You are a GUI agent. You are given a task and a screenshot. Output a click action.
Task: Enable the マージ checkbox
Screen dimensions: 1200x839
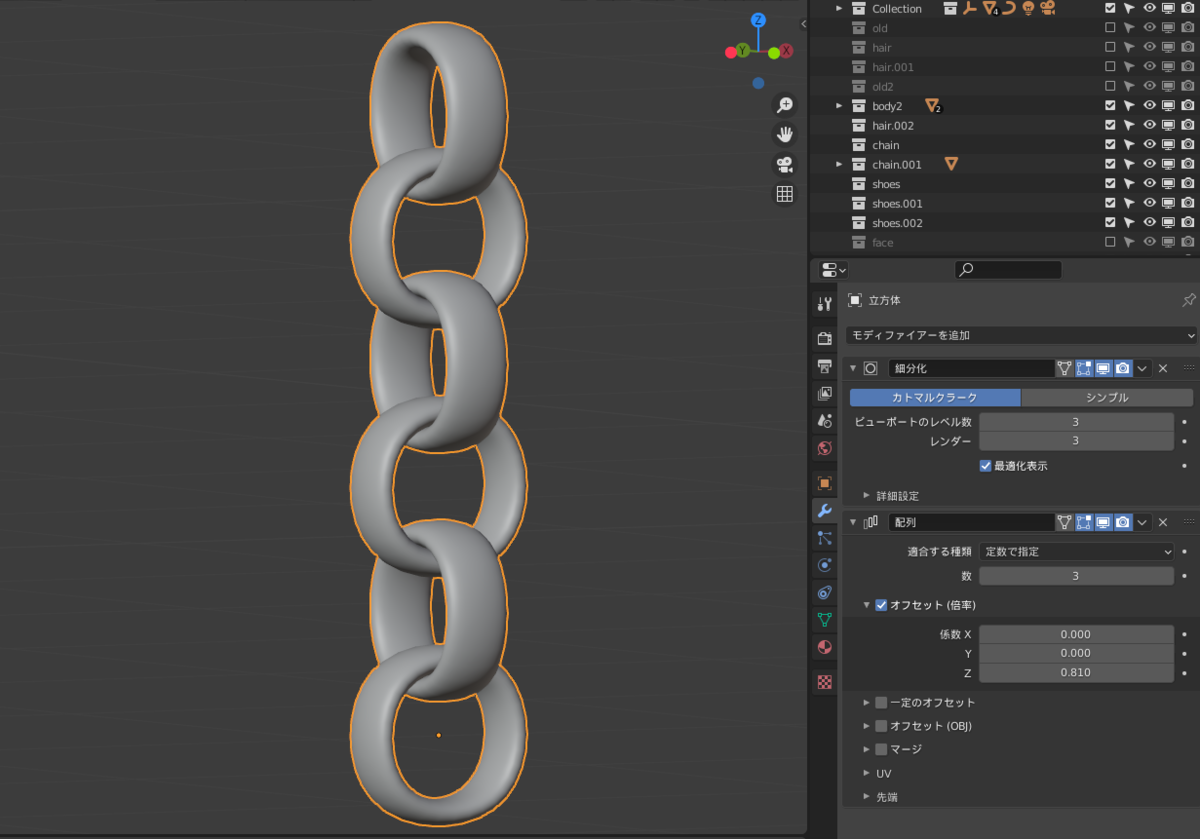[881, 749]
